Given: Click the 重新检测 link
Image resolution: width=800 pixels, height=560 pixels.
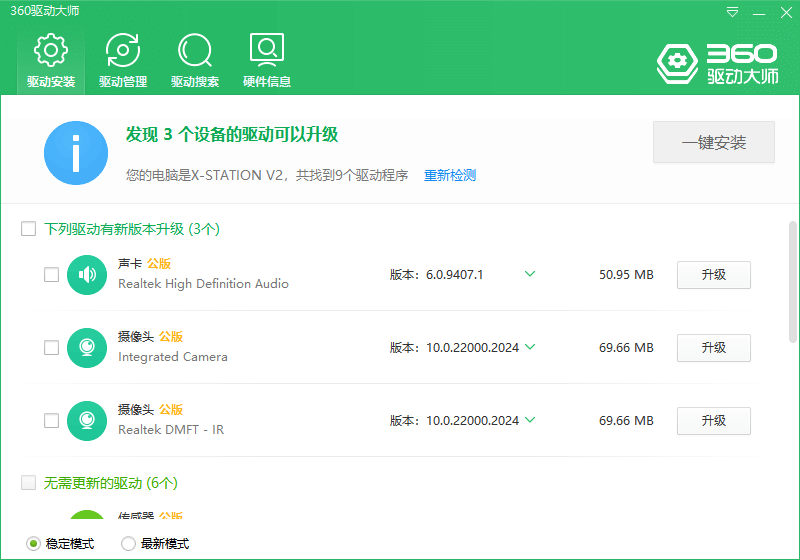Looking at the screenshot, I should coord(450,175).
